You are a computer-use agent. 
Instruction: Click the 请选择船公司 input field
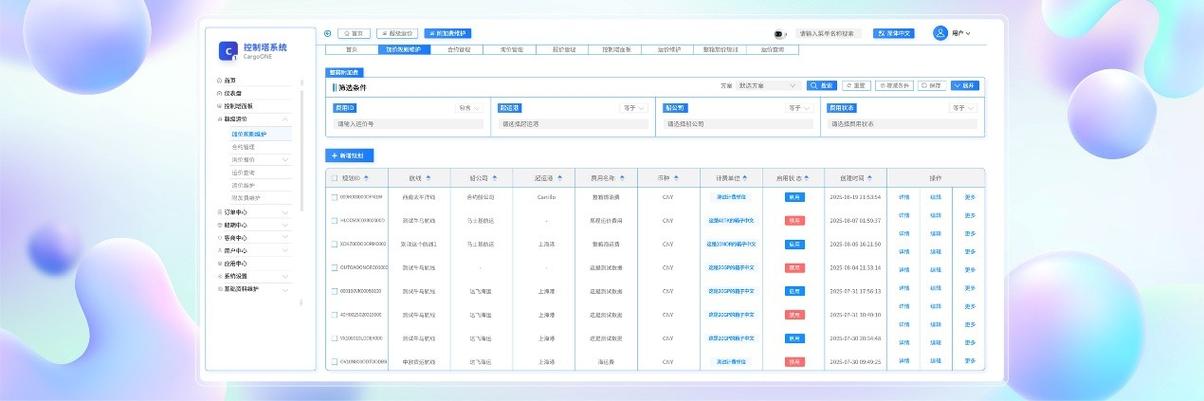point(737,124)
